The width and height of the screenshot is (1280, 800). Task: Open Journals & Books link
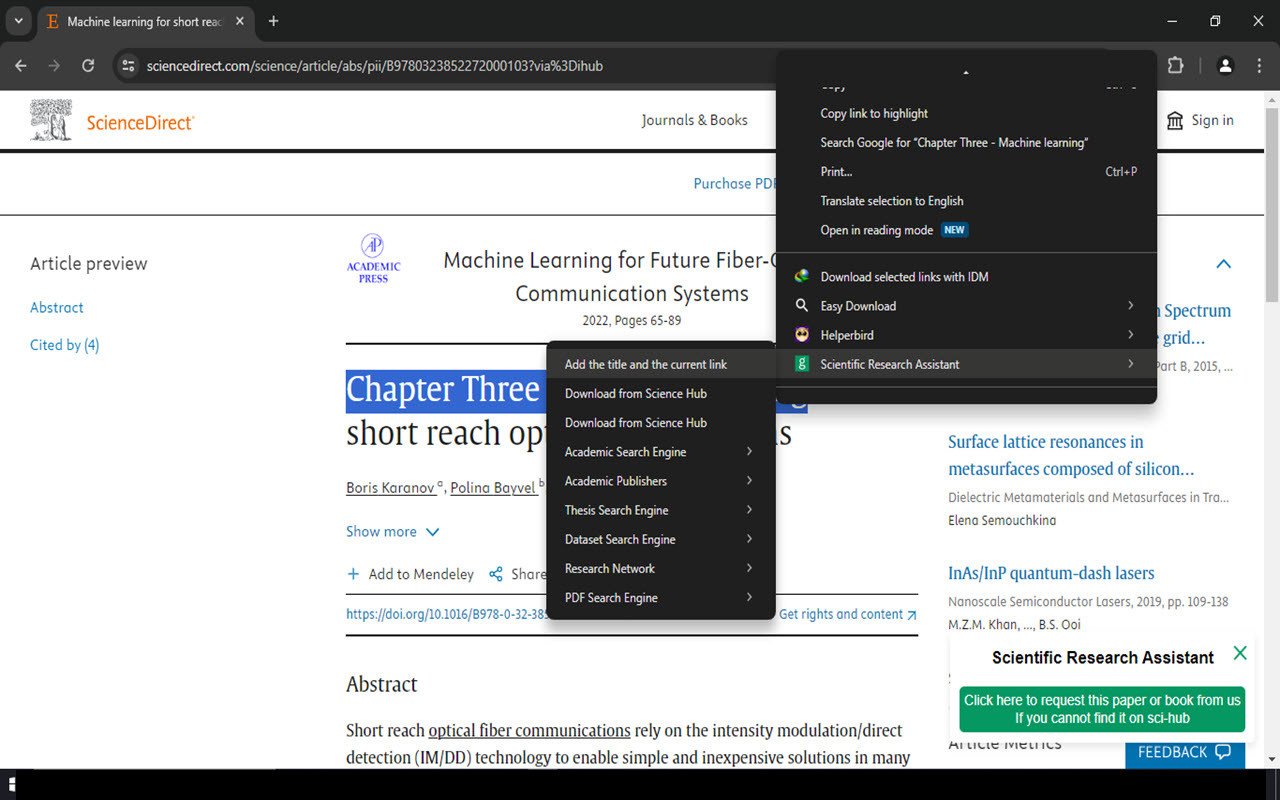[694, 120]
